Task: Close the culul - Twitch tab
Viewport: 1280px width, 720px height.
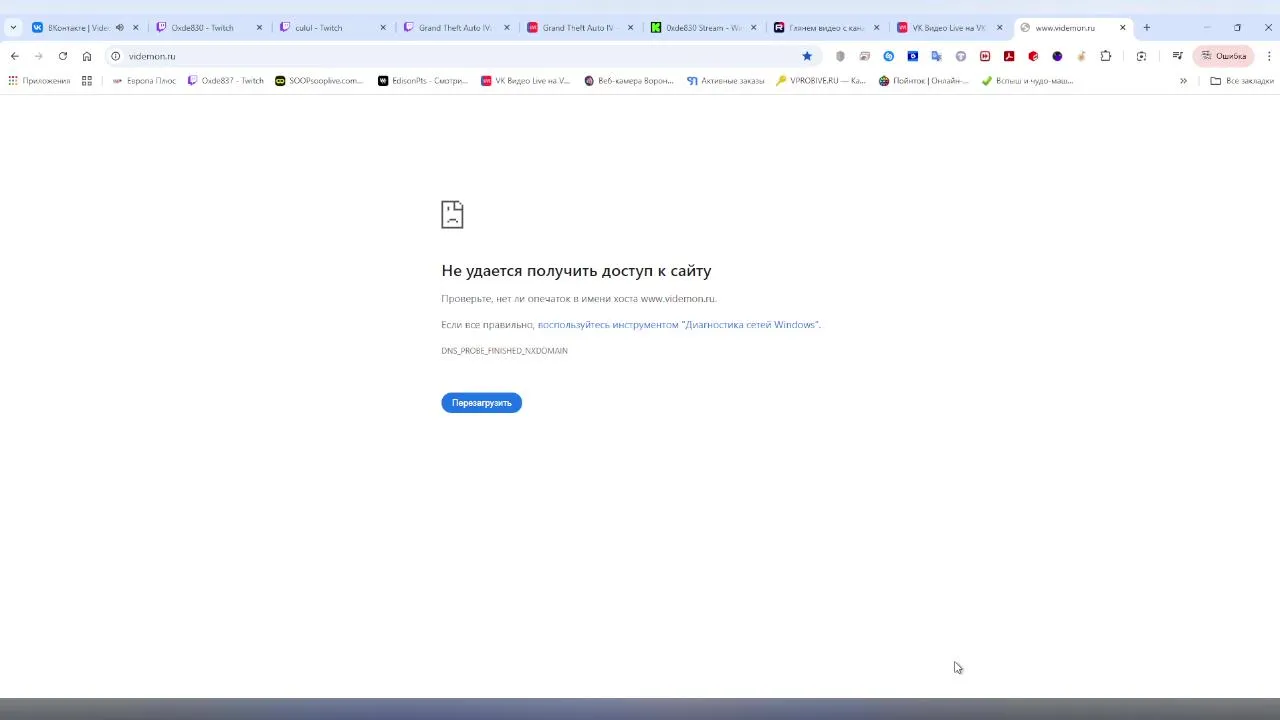Action: [383, 28]
